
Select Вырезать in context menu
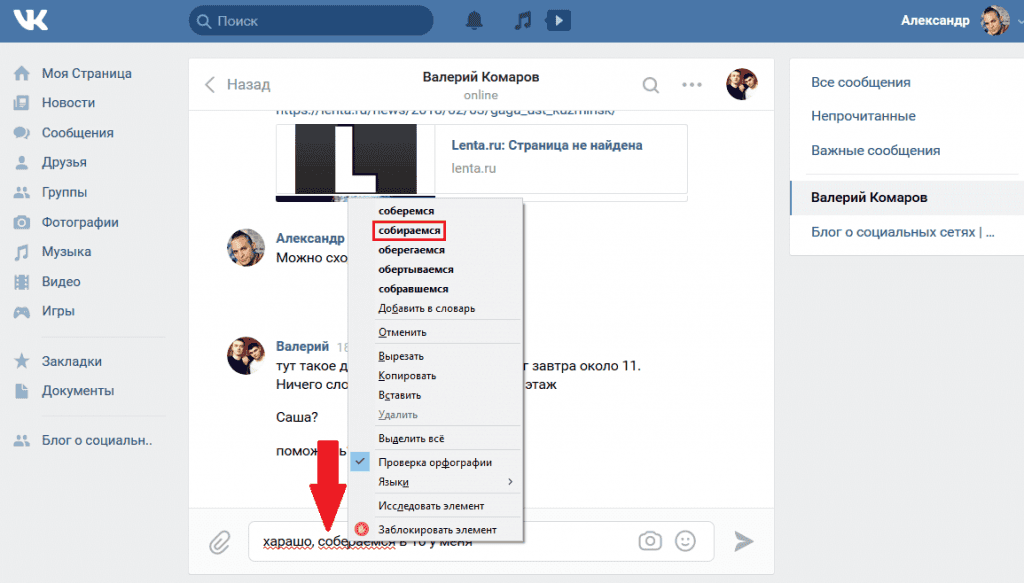tap(401, 356)
